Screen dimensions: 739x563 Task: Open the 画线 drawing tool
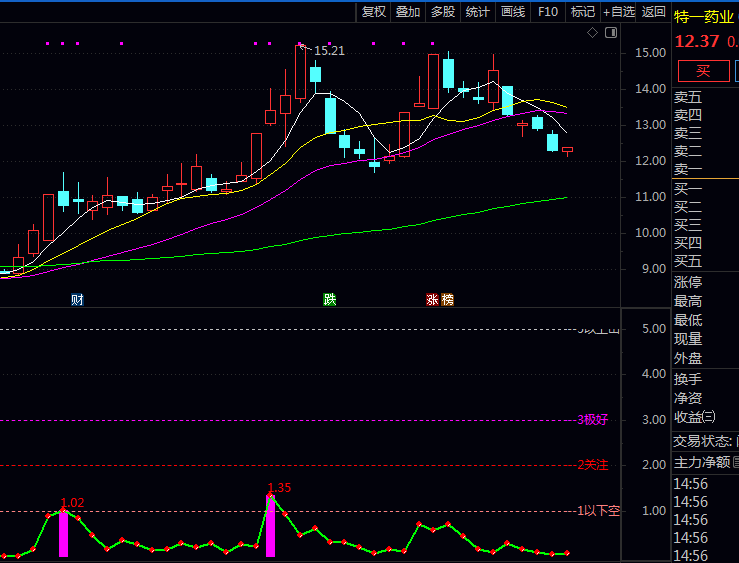click(x=512, y=12)
